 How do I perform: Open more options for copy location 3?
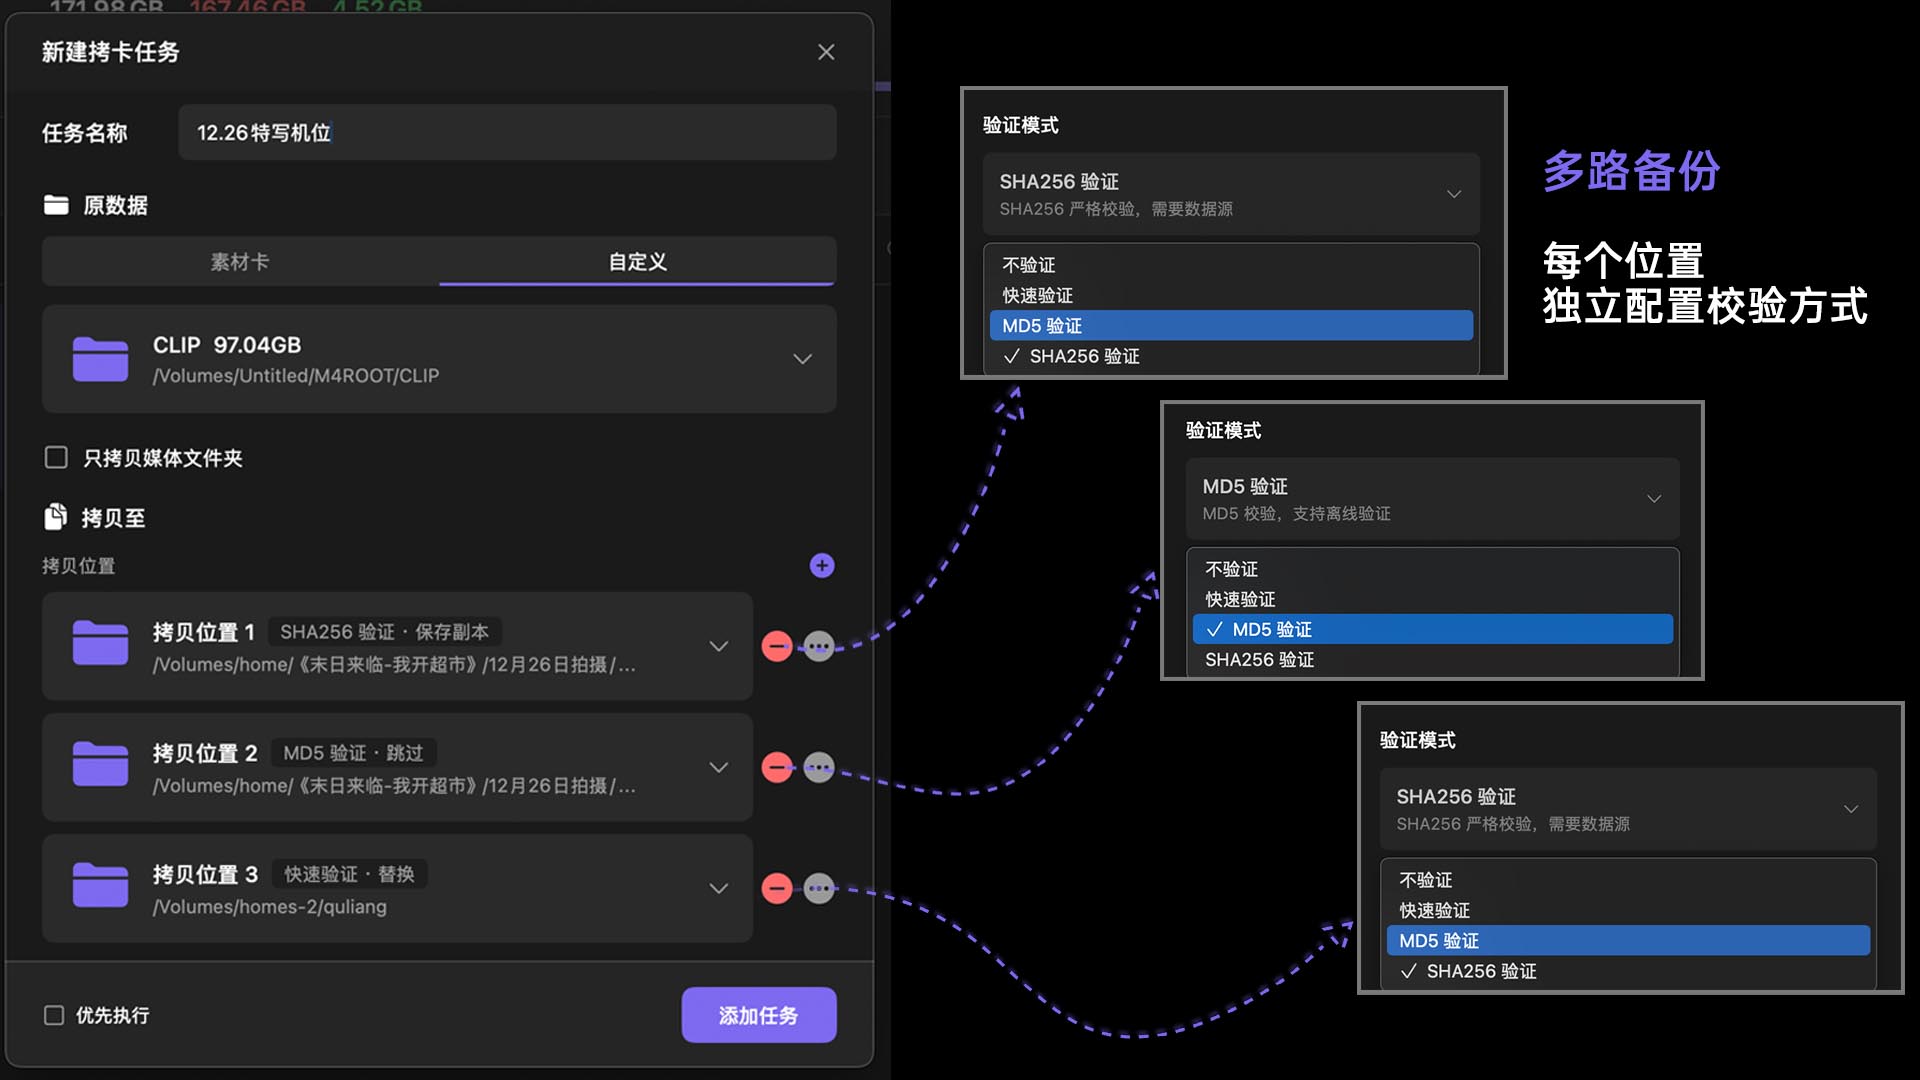[819, 889]
